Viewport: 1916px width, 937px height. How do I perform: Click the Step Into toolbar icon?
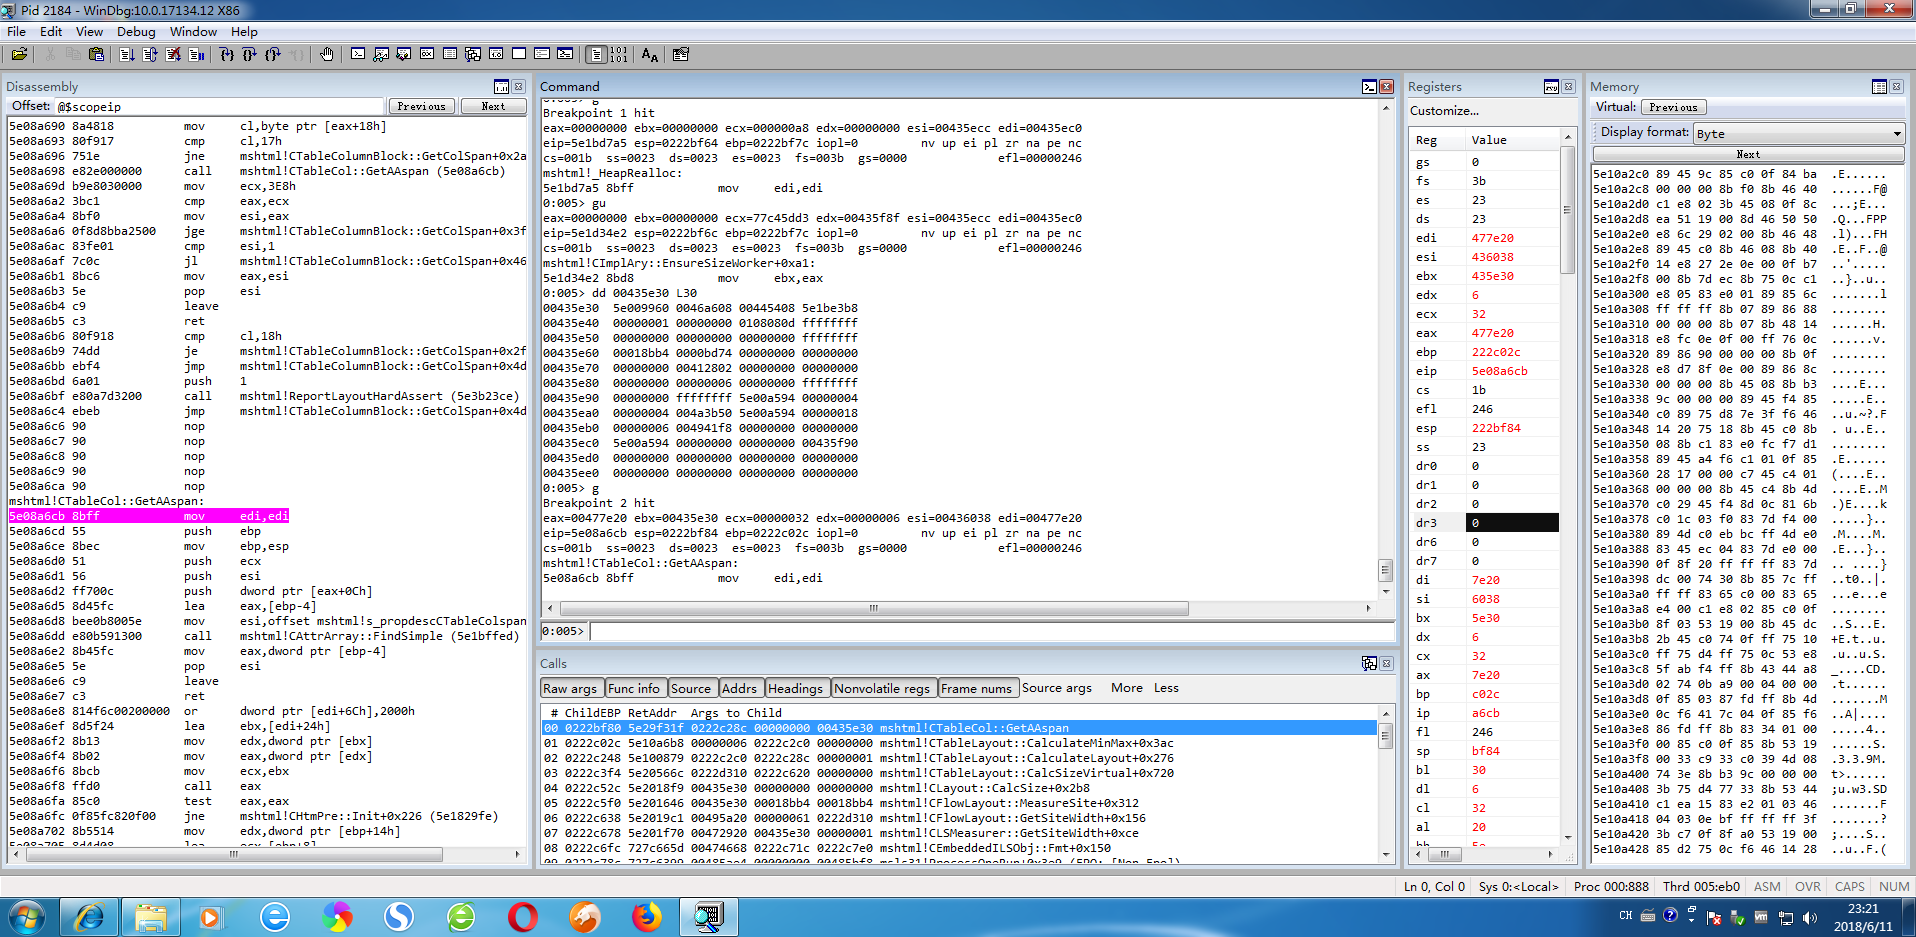click(227, 54)
